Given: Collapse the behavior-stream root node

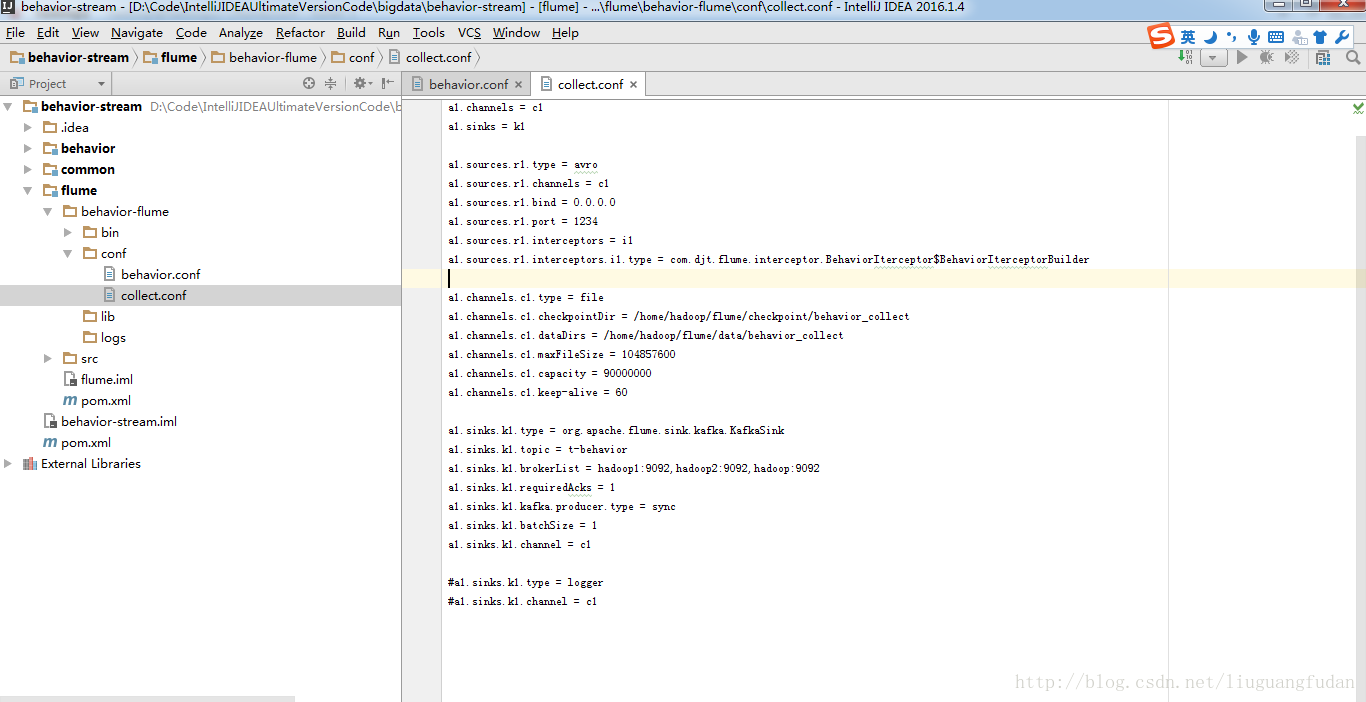Looking at the screenshot, I should tap(8, 106).
